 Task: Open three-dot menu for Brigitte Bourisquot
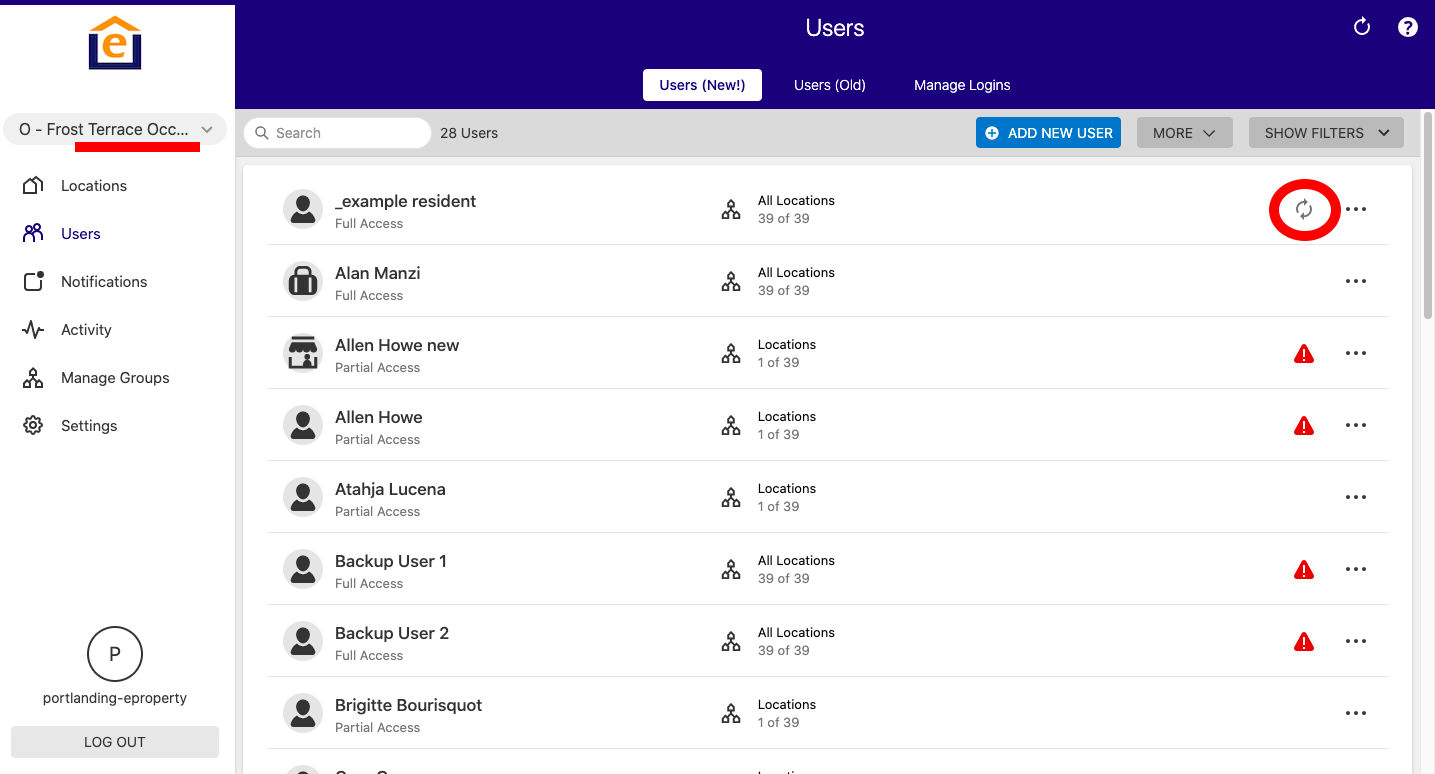(x=1356, y=713)
